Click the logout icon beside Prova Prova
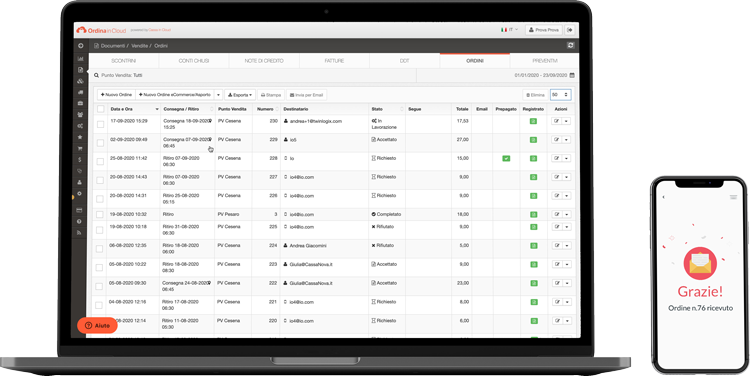Viewport: 750px width, 376px height. pyautogui.click(x=570, y=30)
